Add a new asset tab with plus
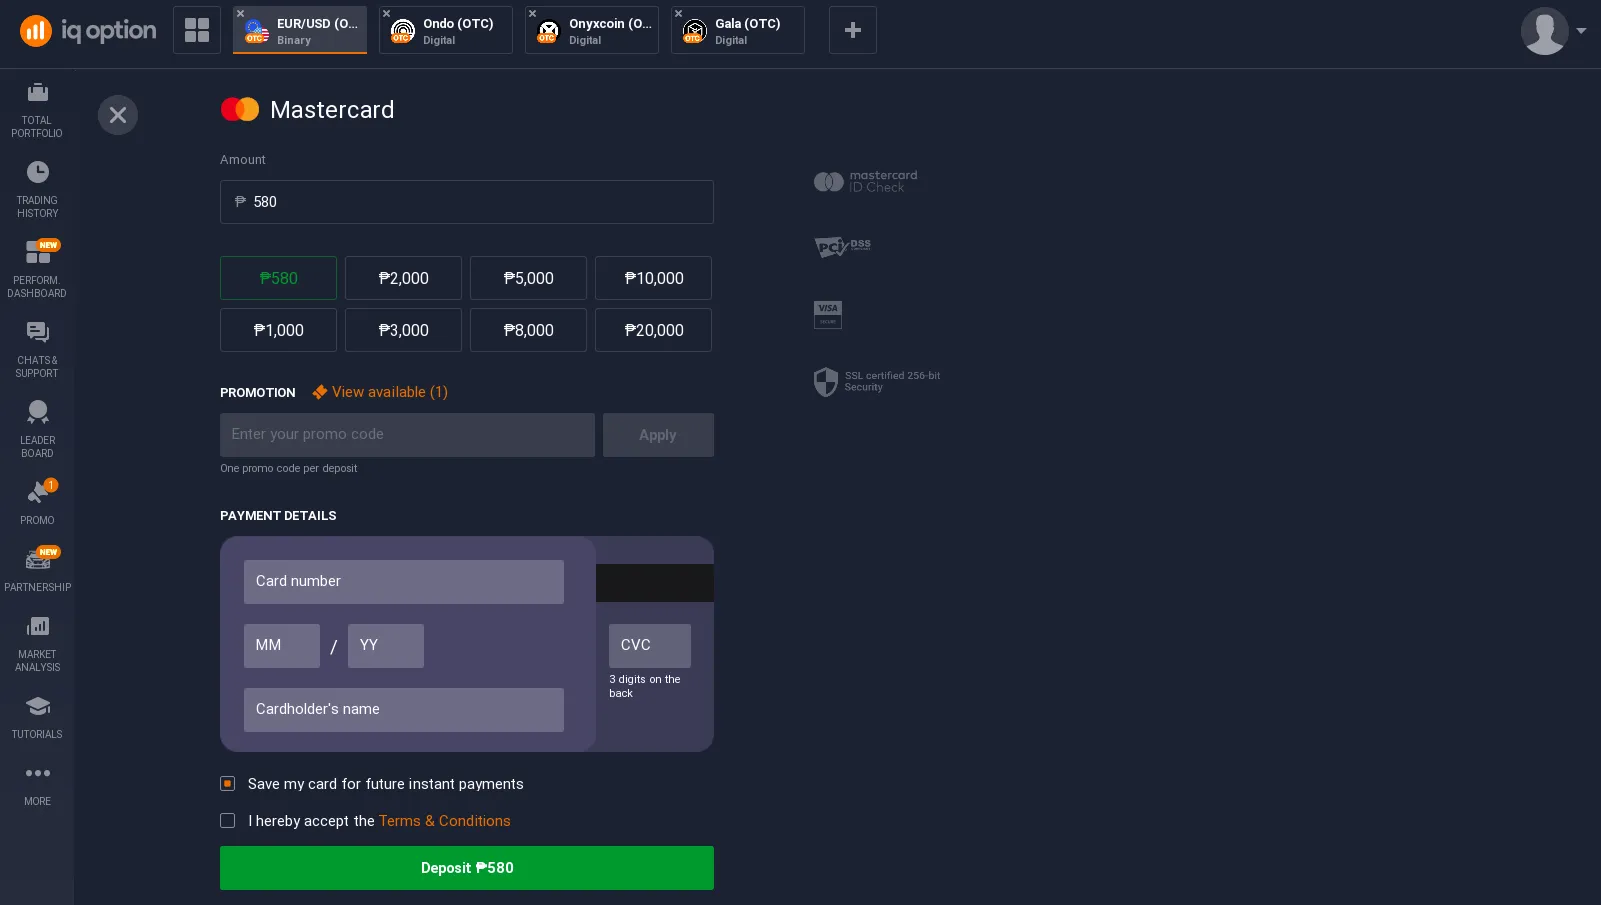This screenshot has width=1601, height=905. pos(852,30)
